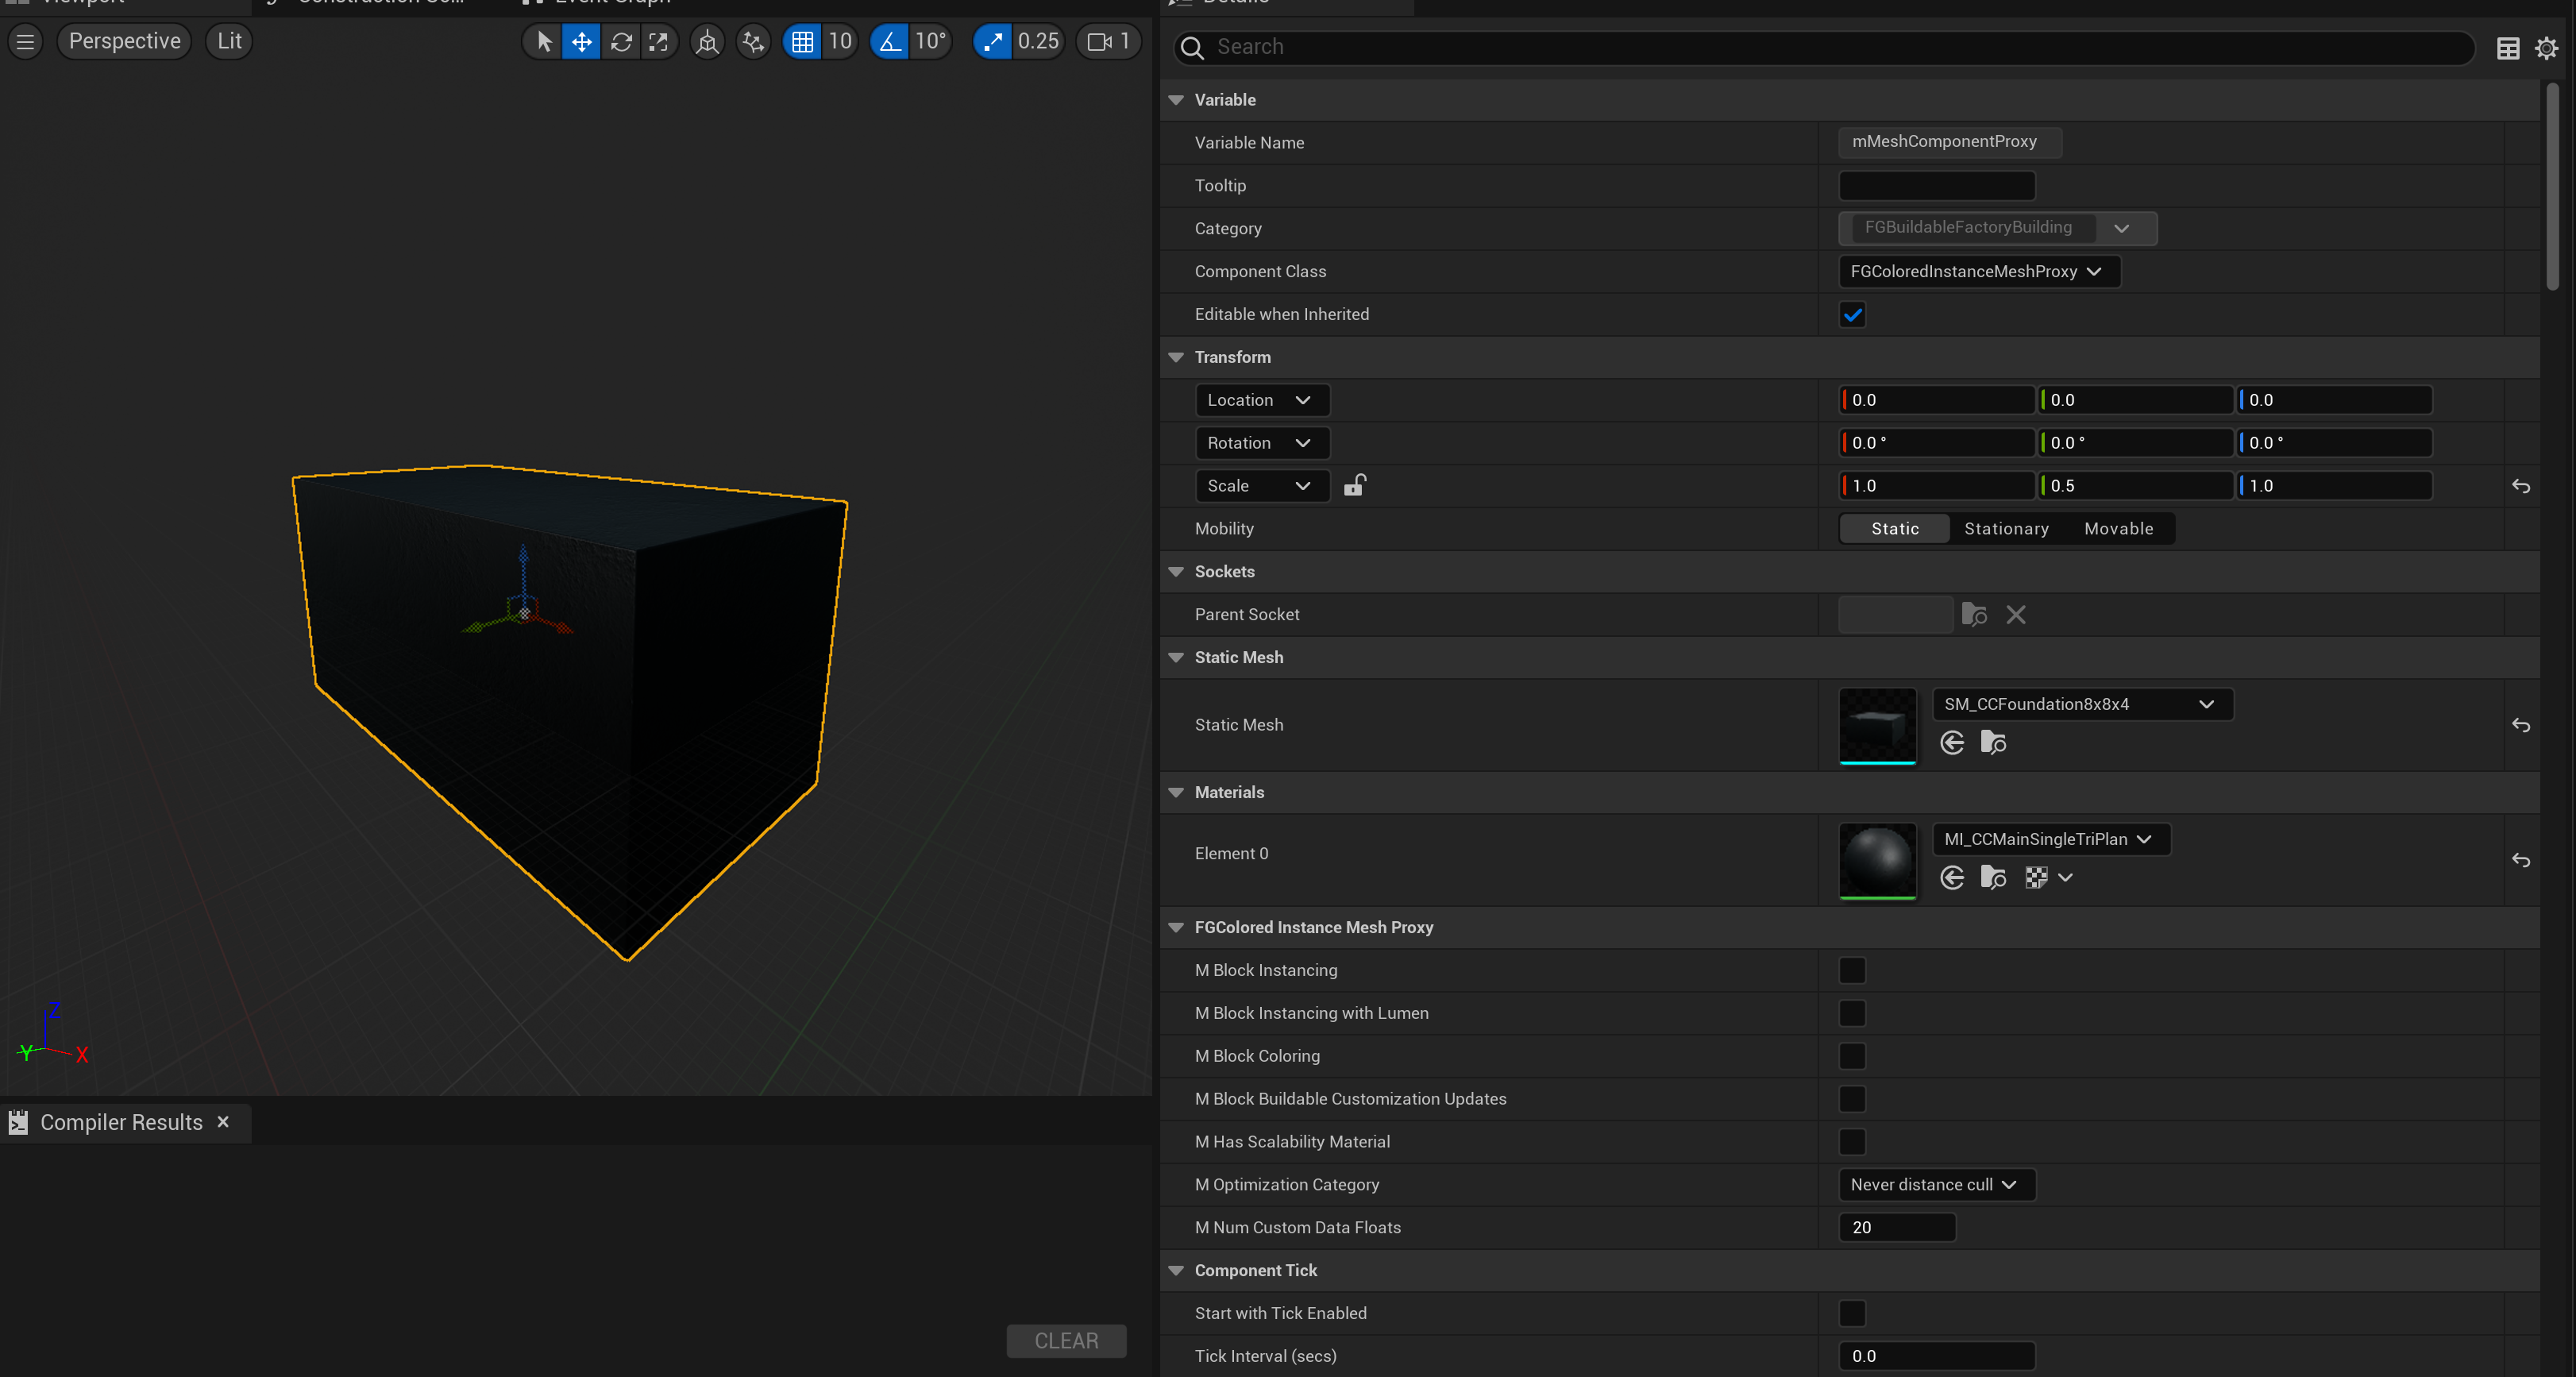Toggle grid snapping icon
The width and height of the screenshot is (2576, 1377).
(x=802, y=42)
